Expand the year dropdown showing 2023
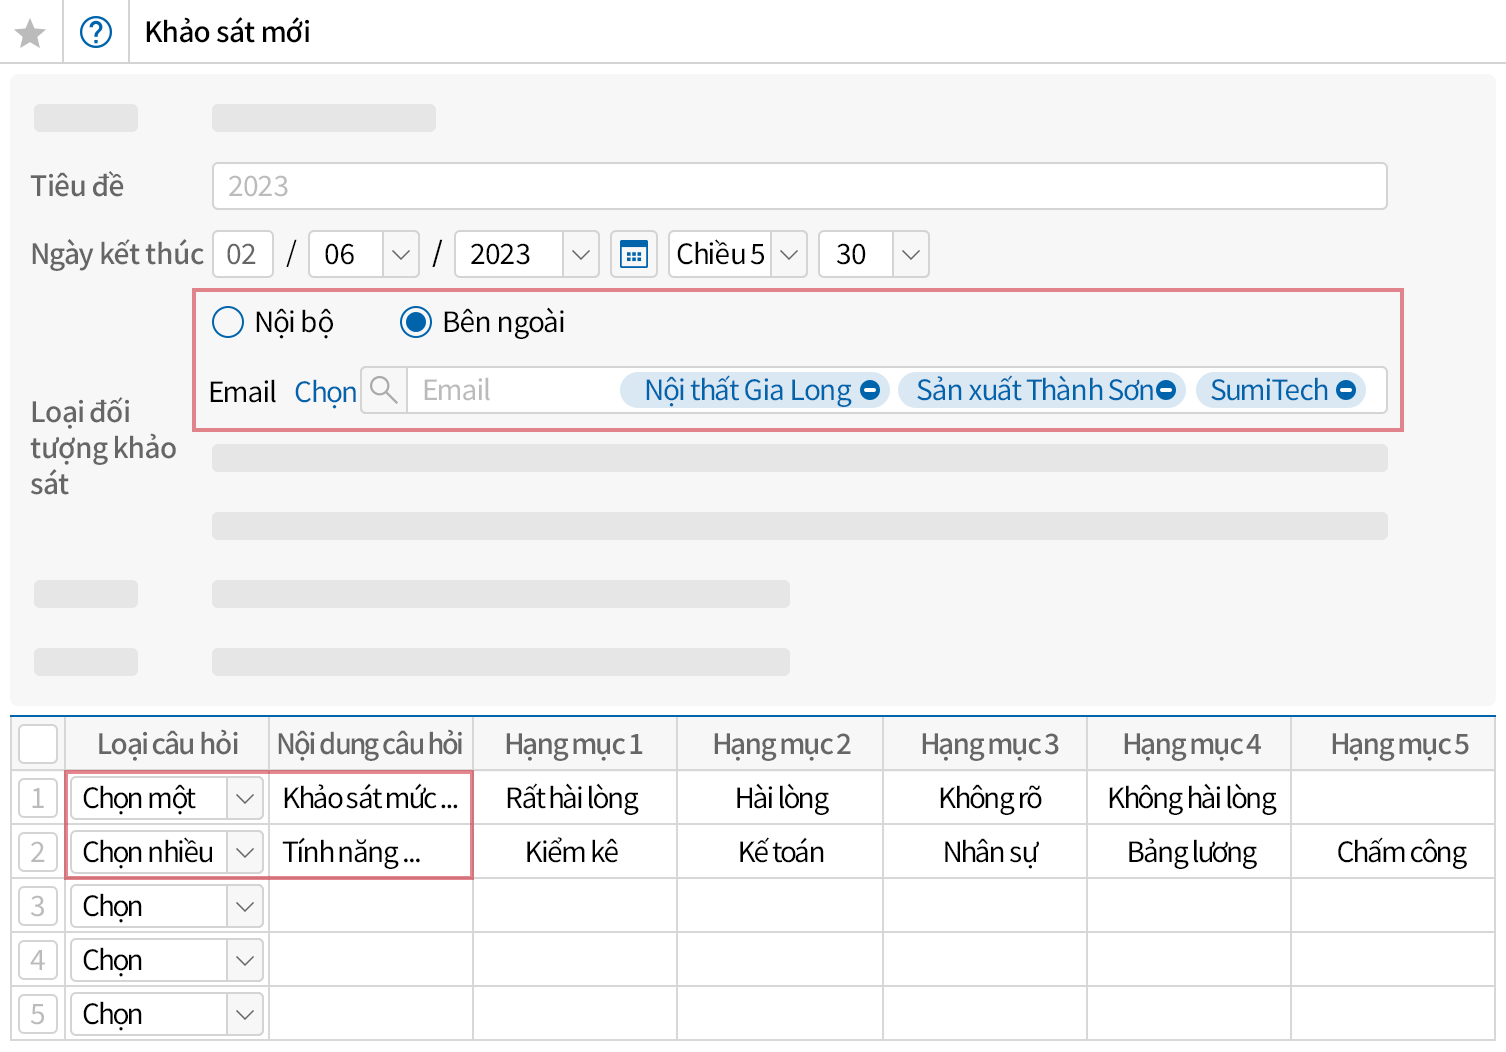 (x=580, y=254)
